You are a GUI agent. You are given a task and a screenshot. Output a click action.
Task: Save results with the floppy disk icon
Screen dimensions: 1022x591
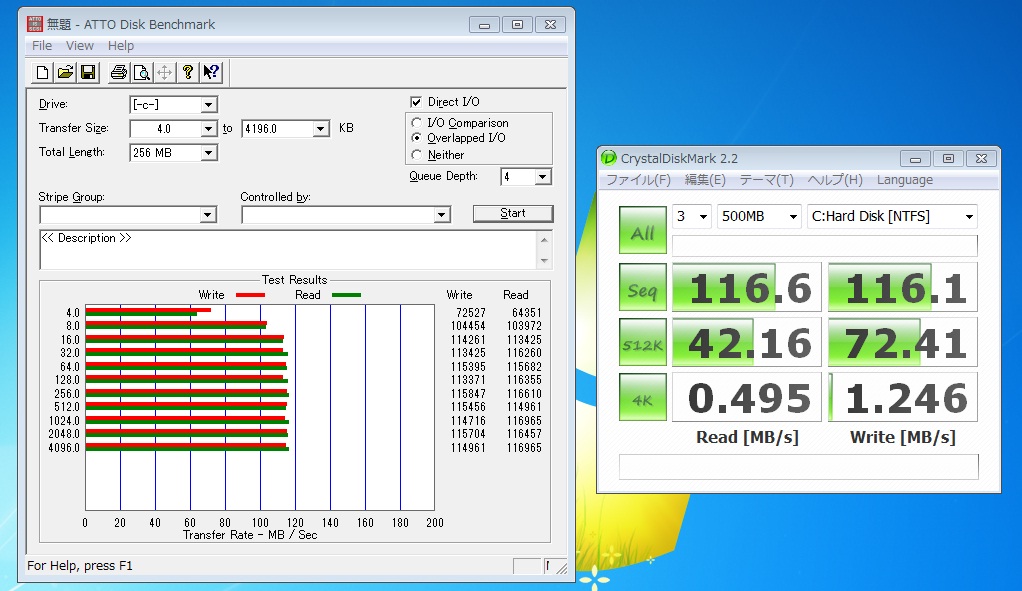coord(88,72)
